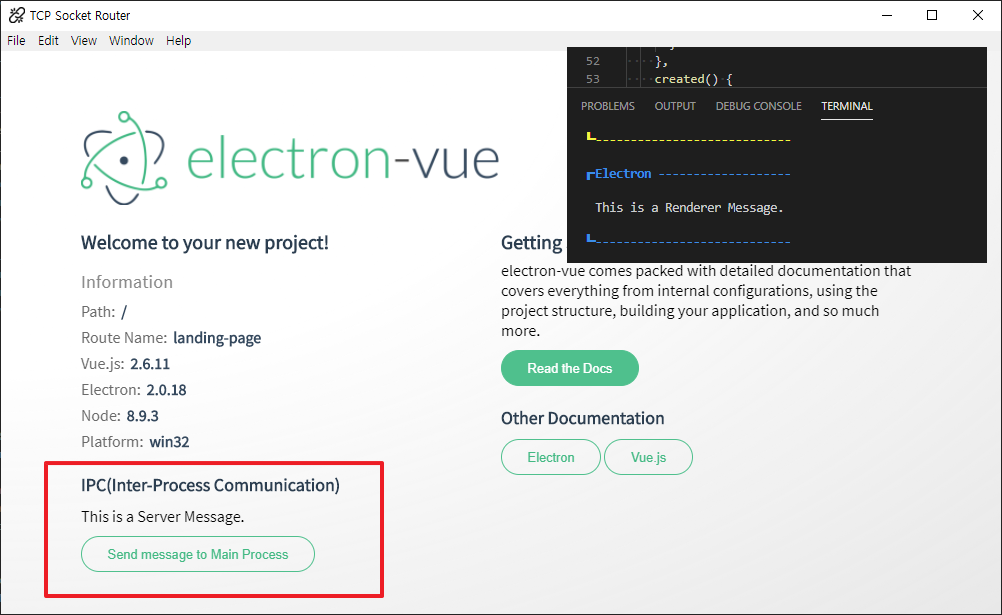Close the TCP Socket Router window

tap(978, 15)
